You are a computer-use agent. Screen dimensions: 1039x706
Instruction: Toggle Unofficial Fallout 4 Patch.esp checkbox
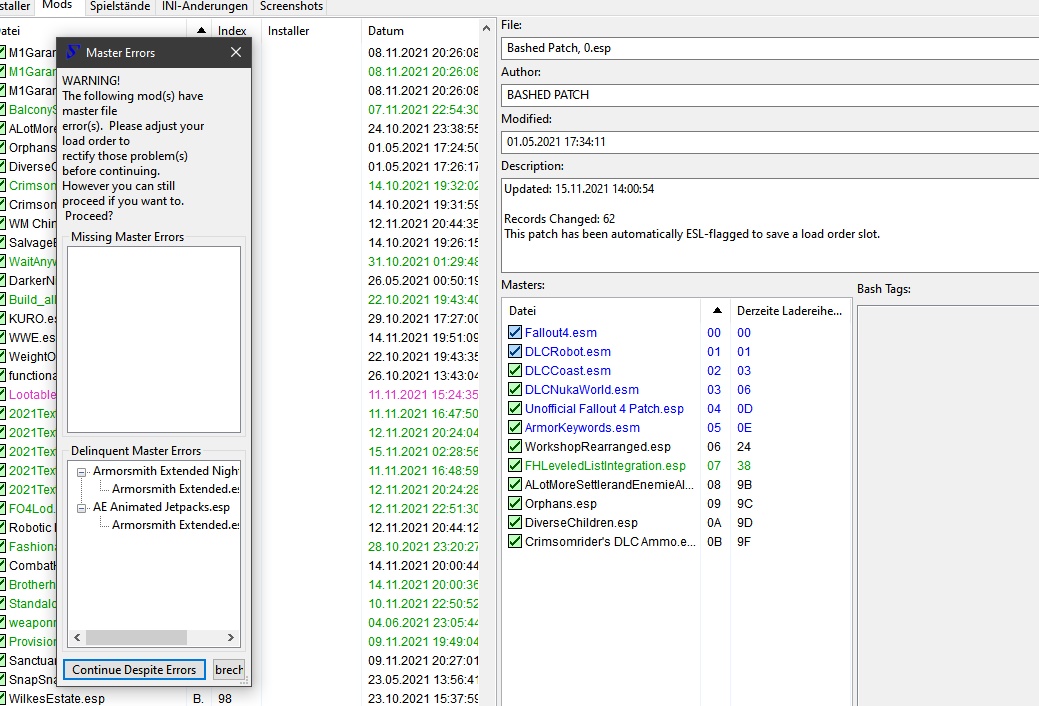pos(515,409)
